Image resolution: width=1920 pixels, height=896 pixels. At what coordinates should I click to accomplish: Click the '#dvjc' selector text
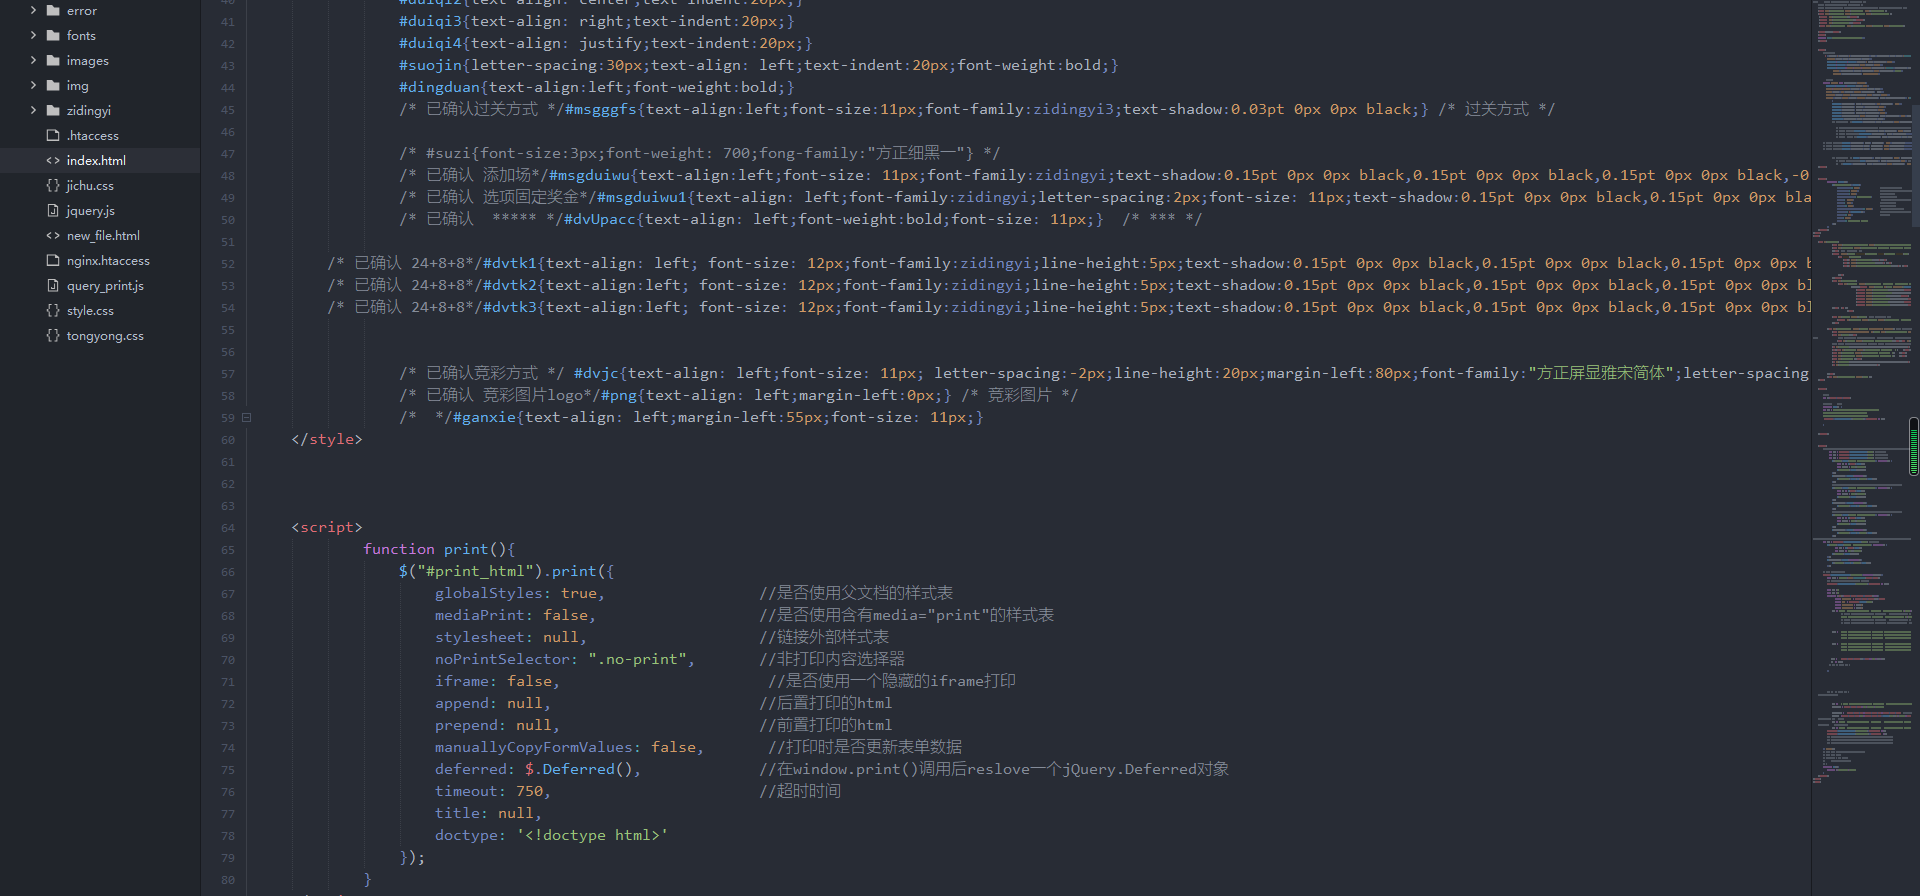596,373
